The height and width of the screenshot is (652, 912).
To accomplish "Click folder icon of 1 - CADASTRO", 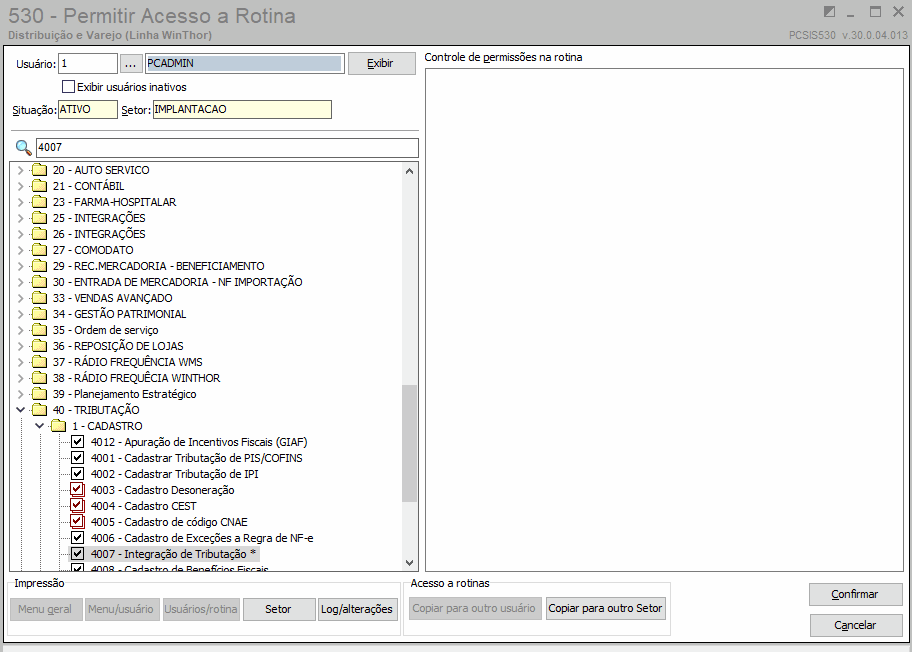I will (x=59, y=426).
